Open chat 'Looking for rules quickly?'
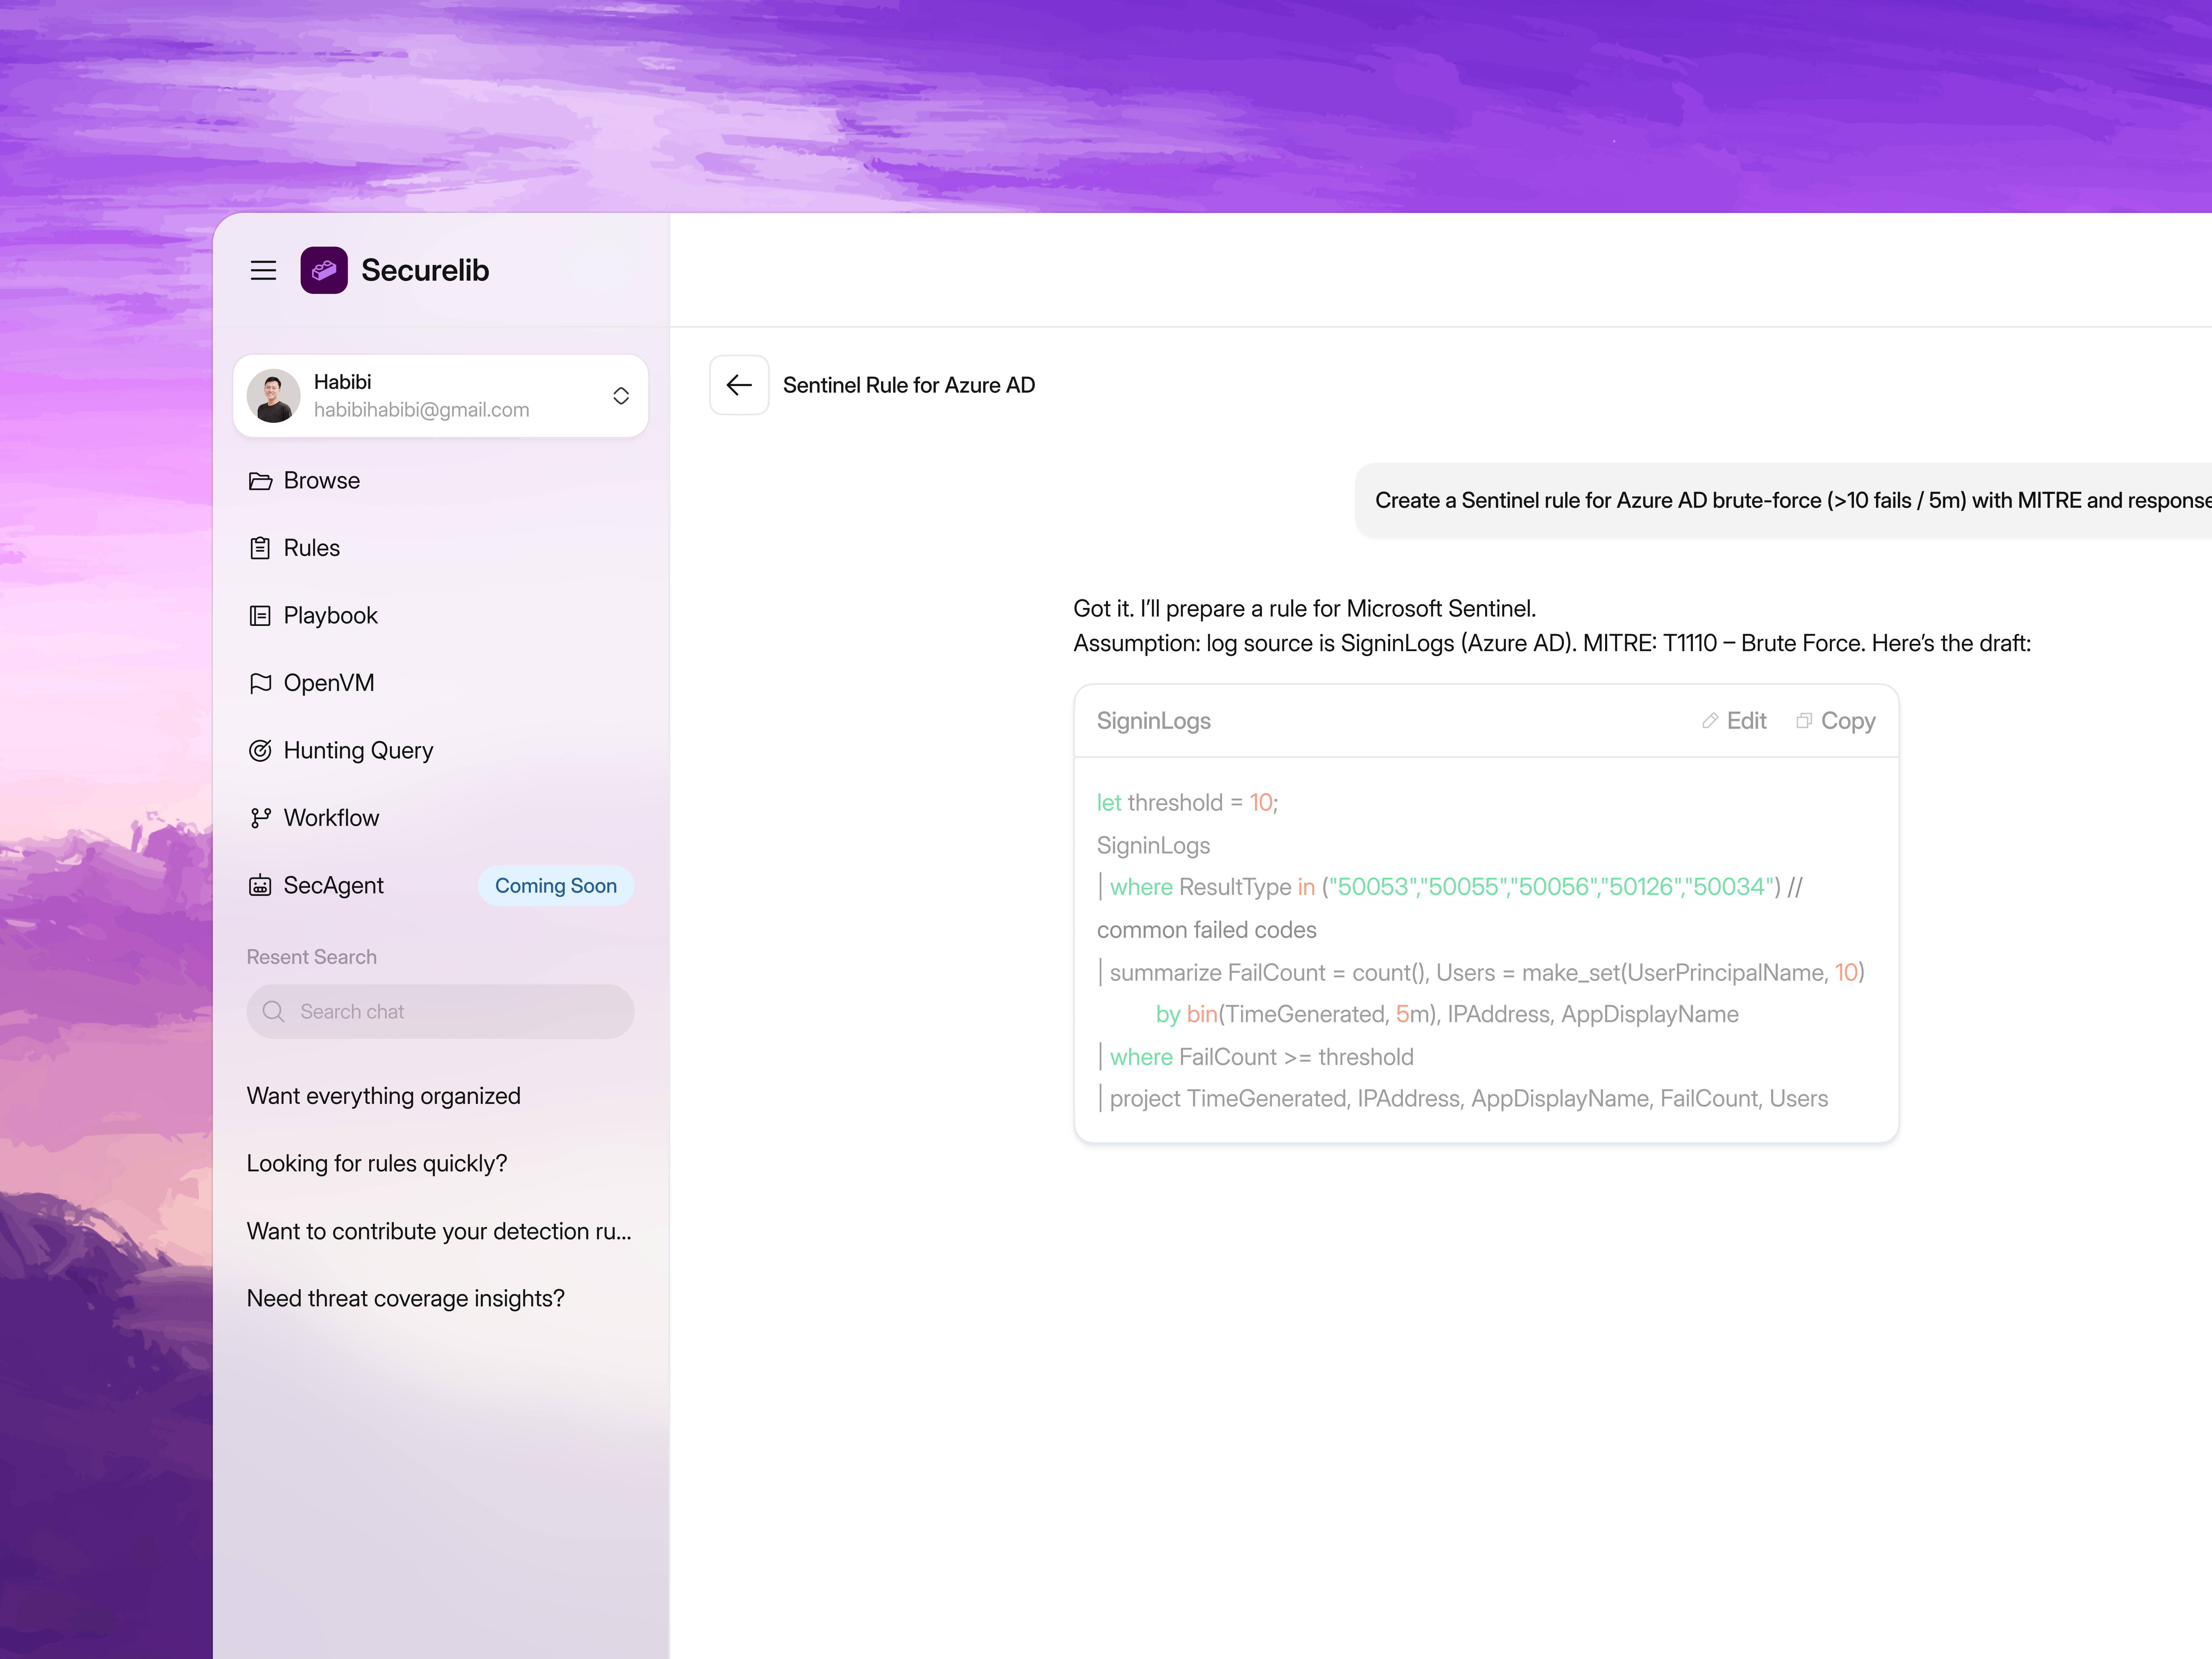This screenshot has width=2212, height=1659. tap(377, 1164)
